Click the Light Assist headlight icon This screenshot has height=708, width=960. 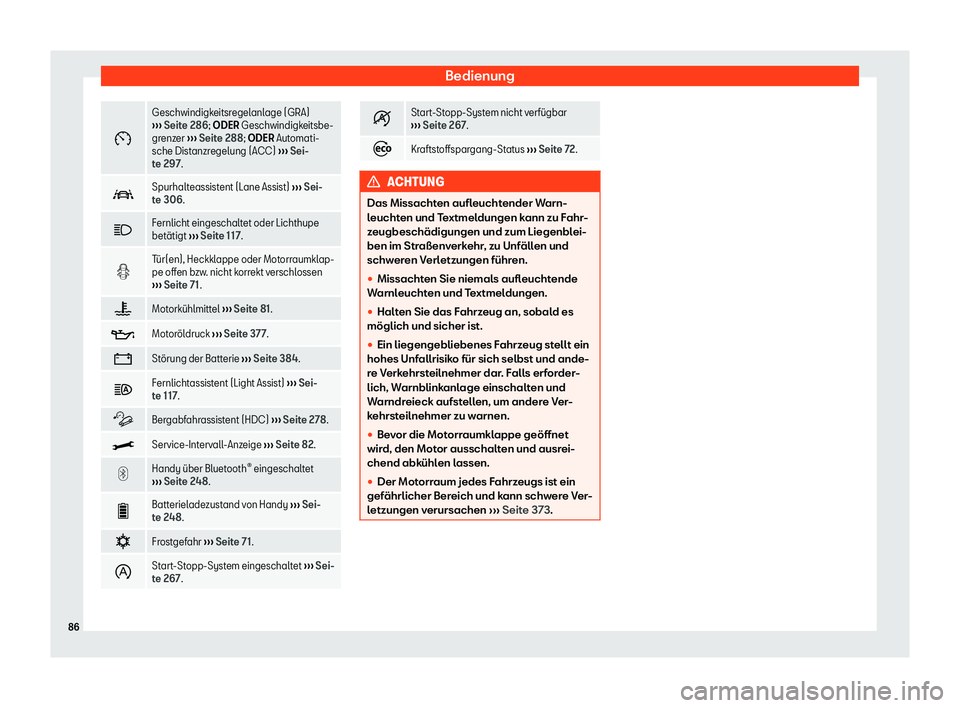[x=123, y=389]
